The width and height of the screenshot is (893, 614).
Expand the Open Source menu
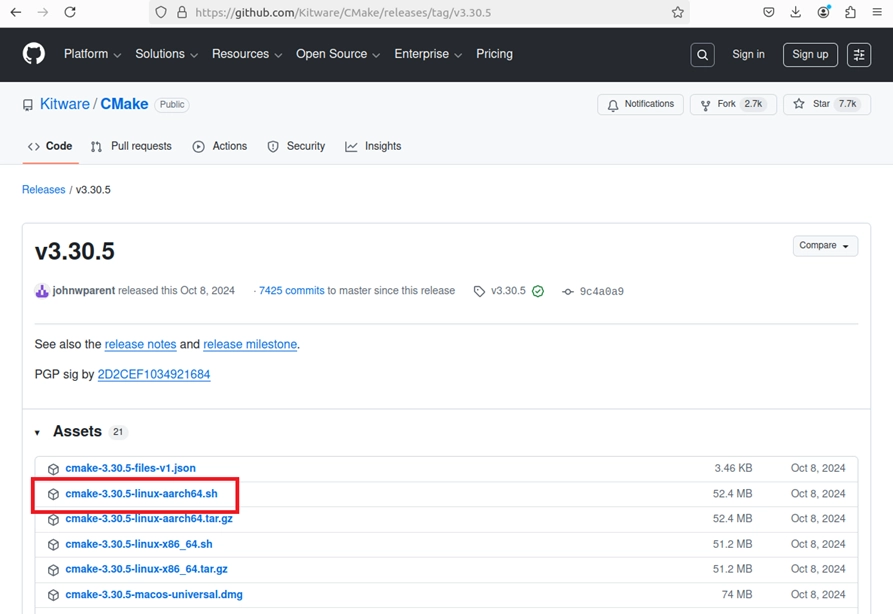click(x=337, y=54)
